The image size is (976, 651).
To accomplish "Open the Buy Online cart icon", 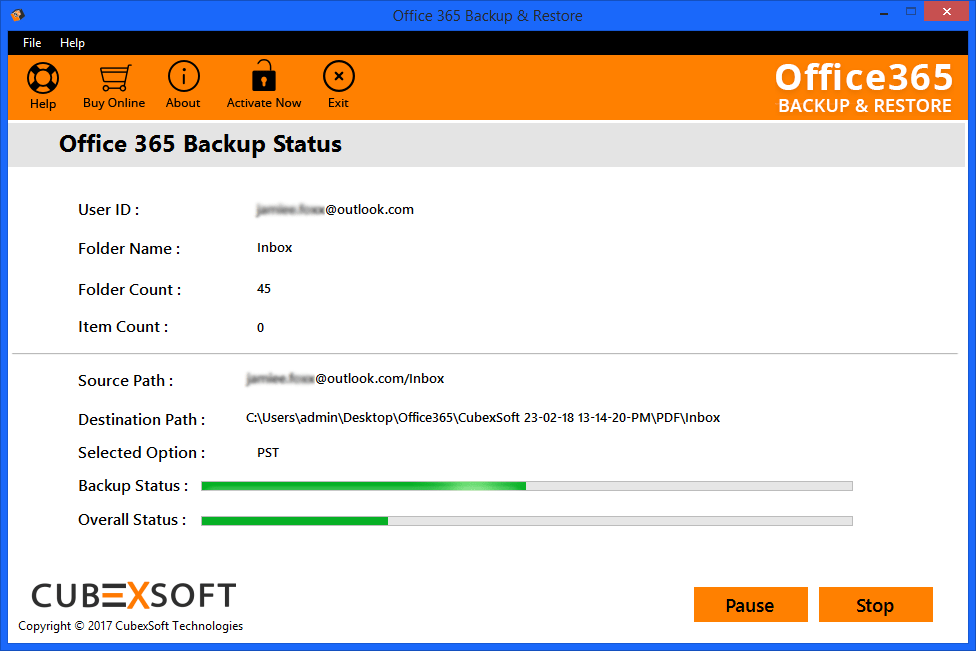I will [114, 78].
